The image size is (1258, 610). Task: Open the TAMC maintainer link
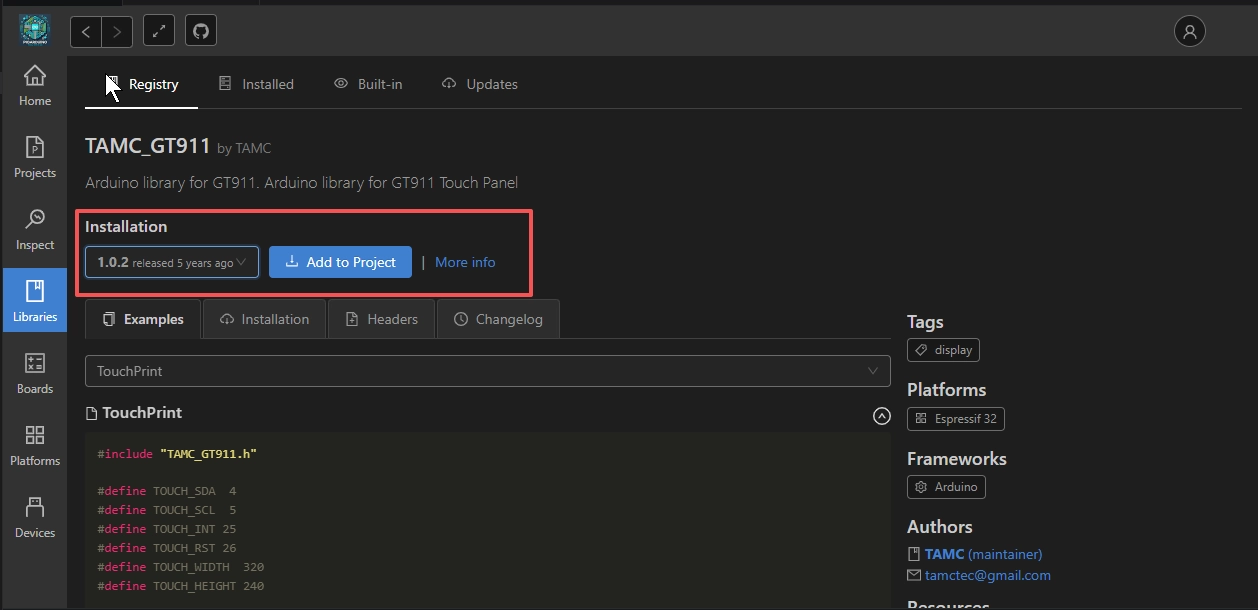pyautogui.click(x=982, y=554)
